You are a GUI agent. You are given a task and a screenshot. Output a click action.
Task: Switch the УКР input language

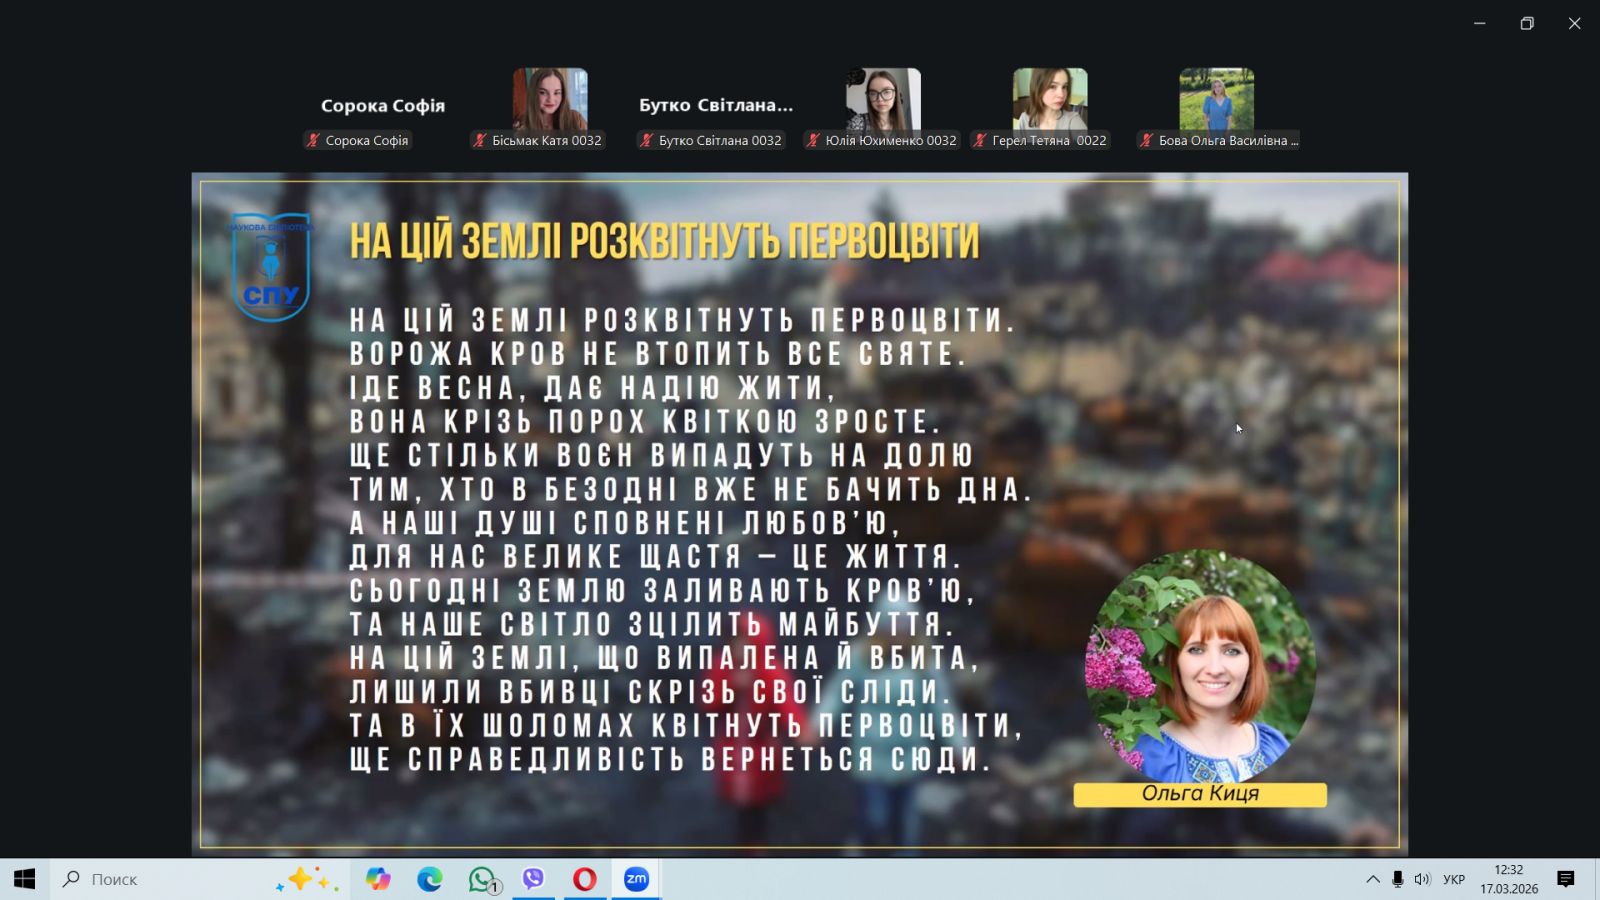click(1454, 879)
